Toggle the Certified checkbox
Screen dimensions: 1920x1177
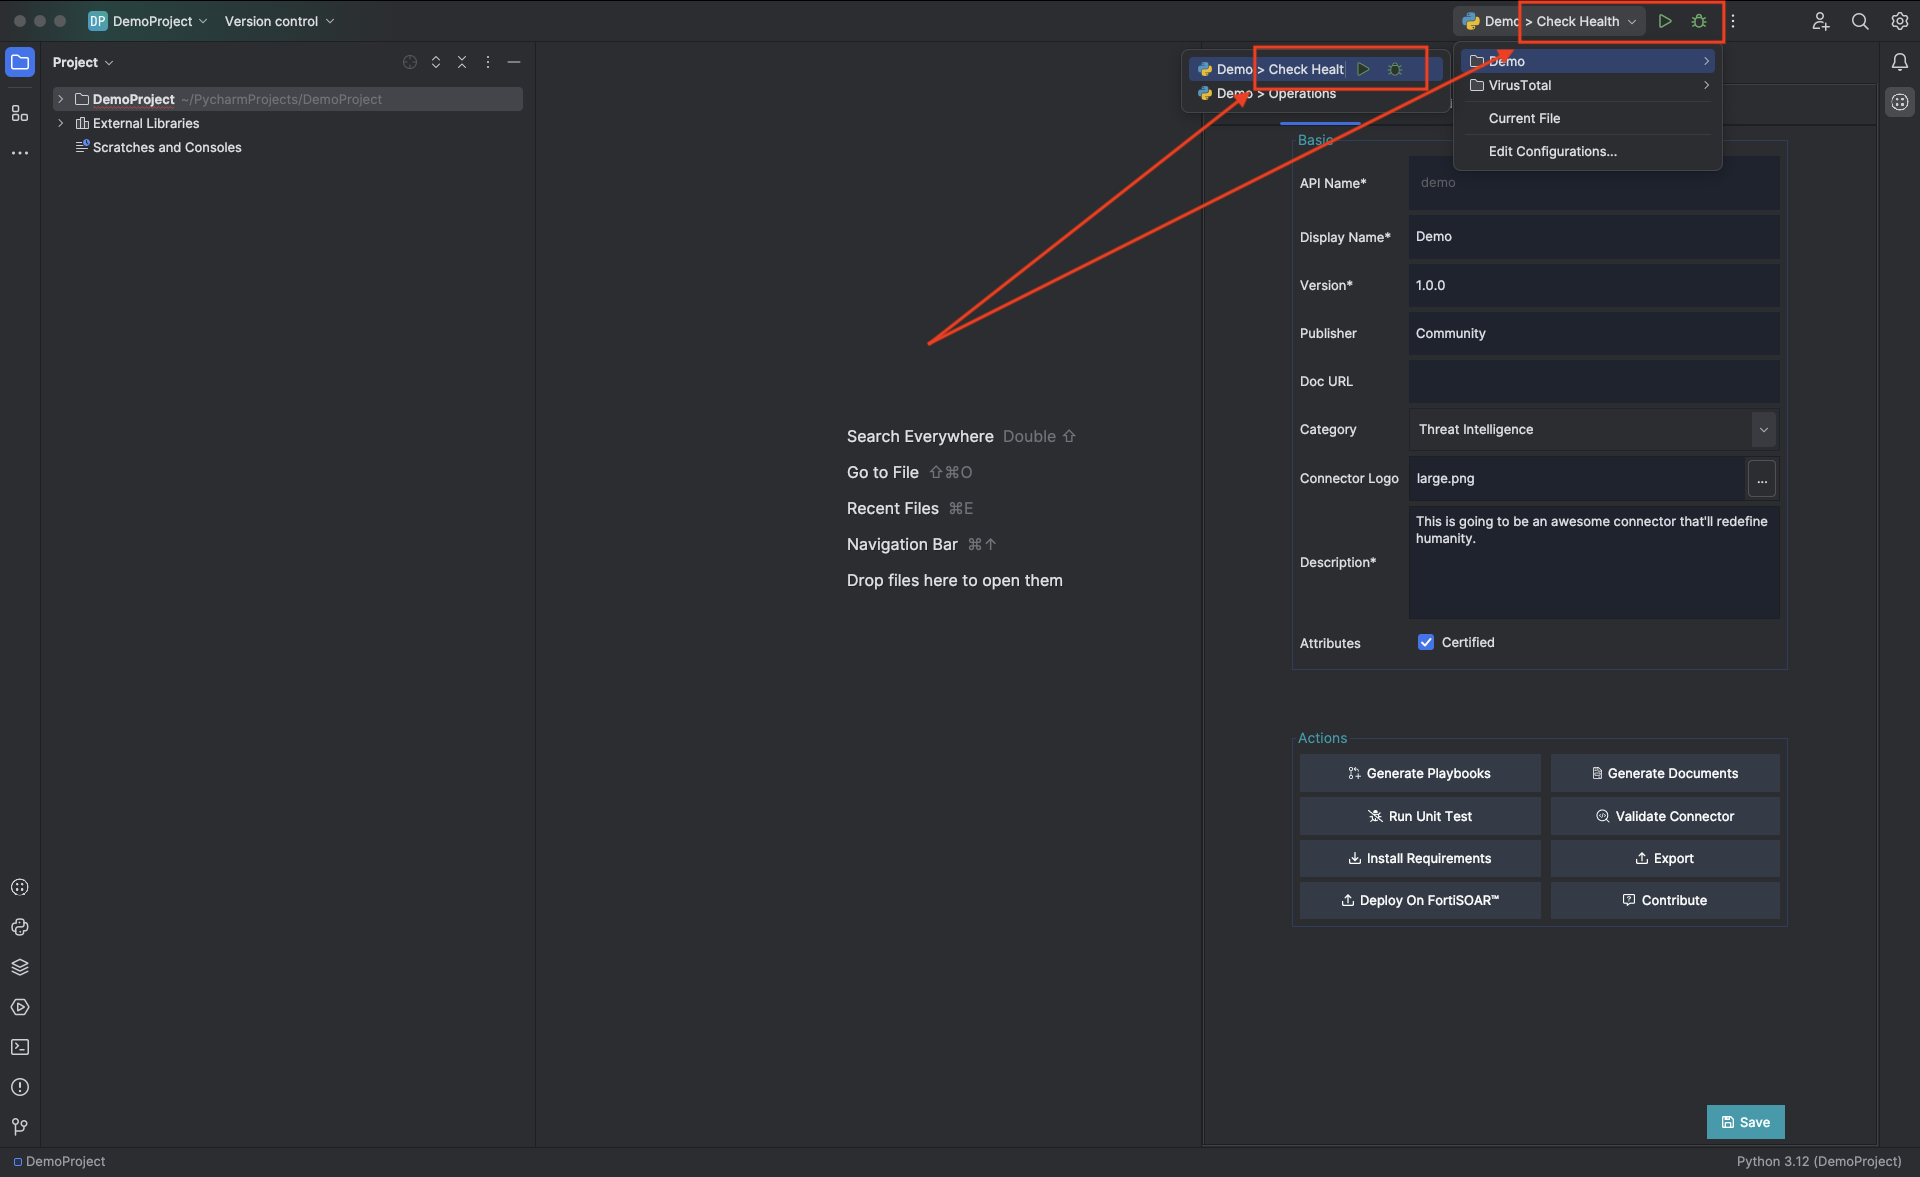1426,642
